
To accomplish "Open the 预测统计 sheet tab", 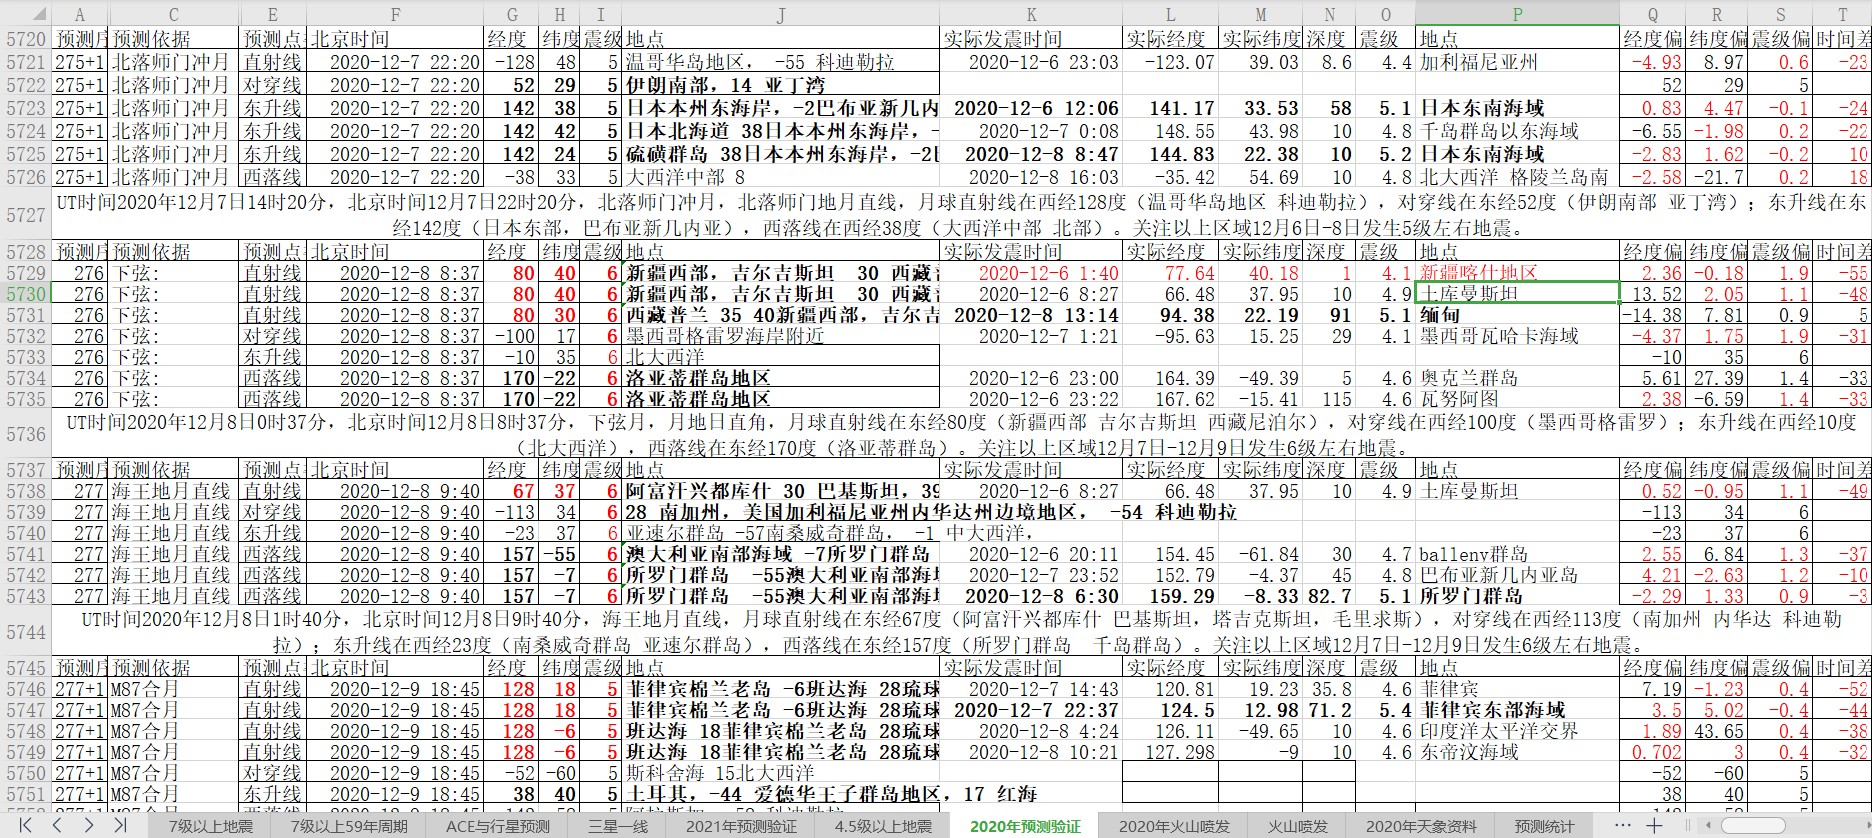I will click(1544, 826).
